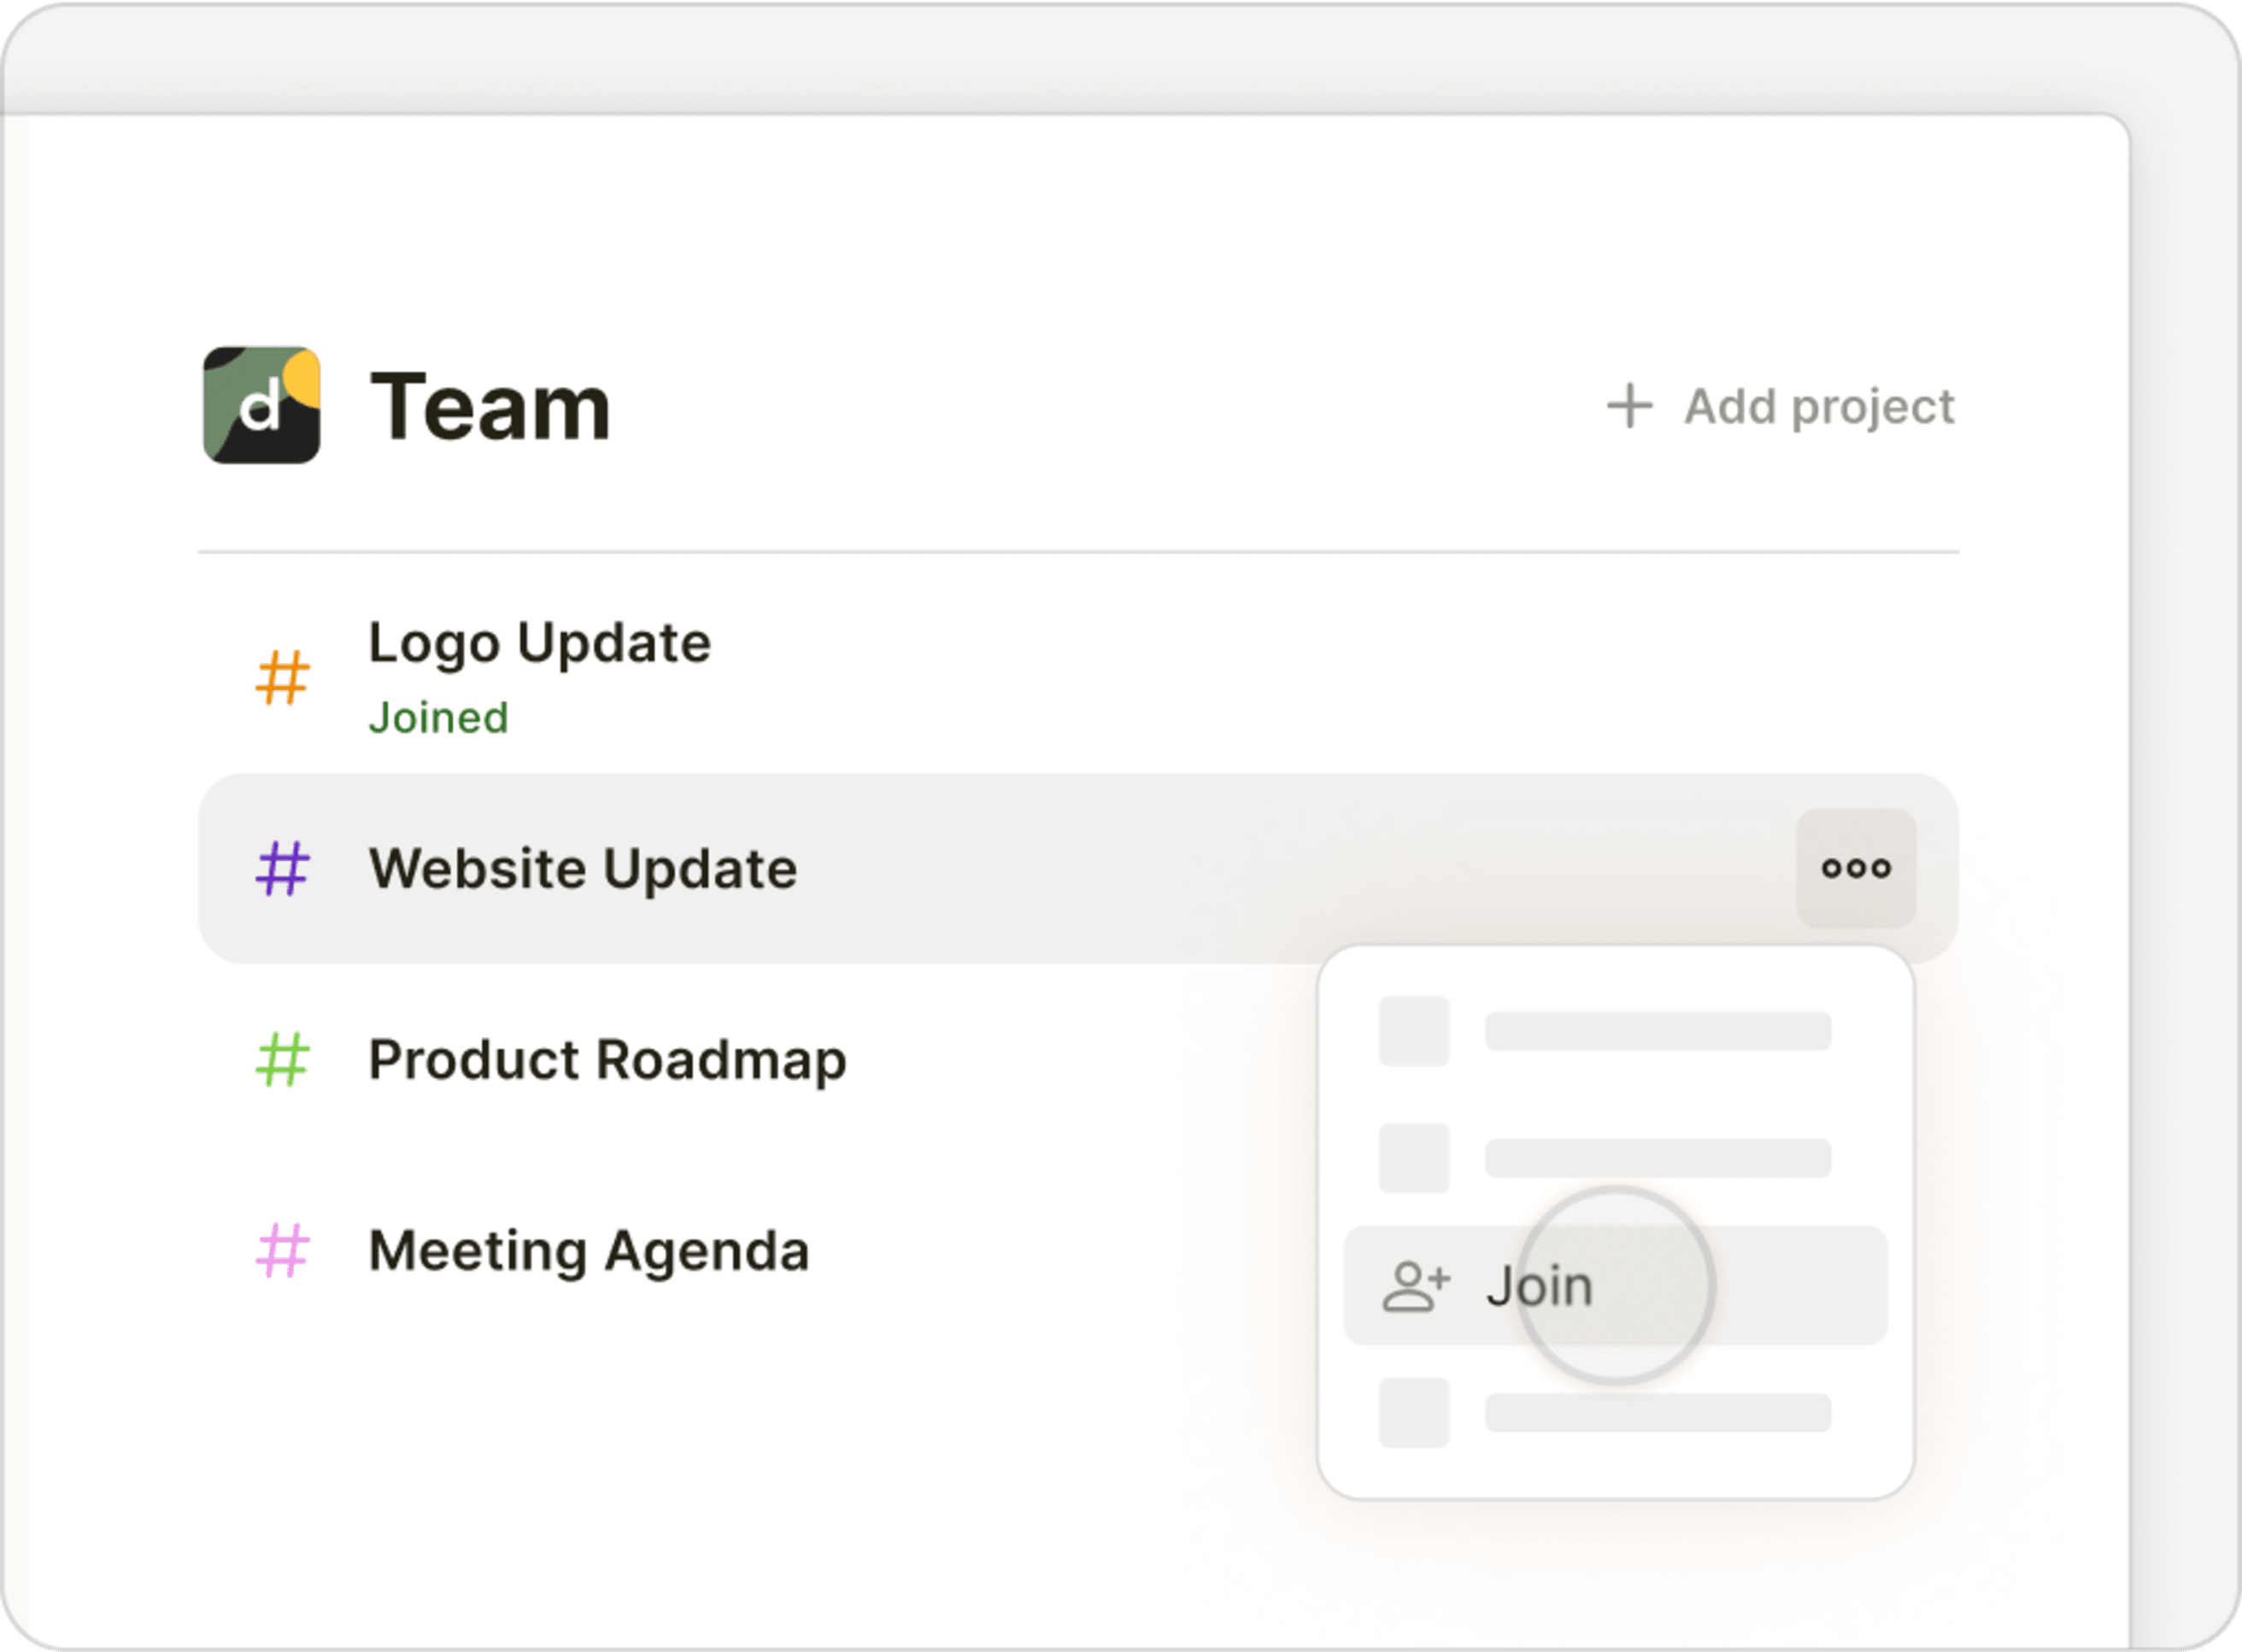
Task: Click the add-person icon in the menu
Action: 1415,1286
